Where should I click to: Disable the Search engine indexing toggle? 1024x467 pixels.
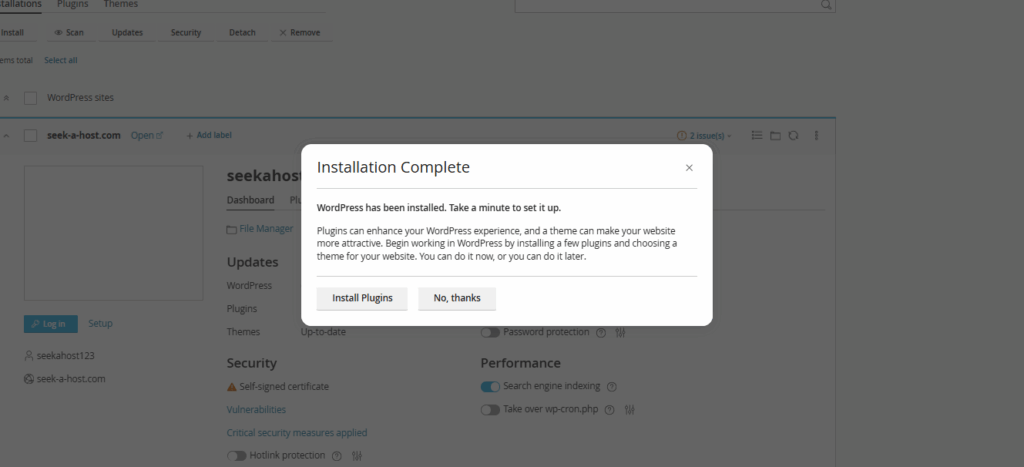point(490,387)
